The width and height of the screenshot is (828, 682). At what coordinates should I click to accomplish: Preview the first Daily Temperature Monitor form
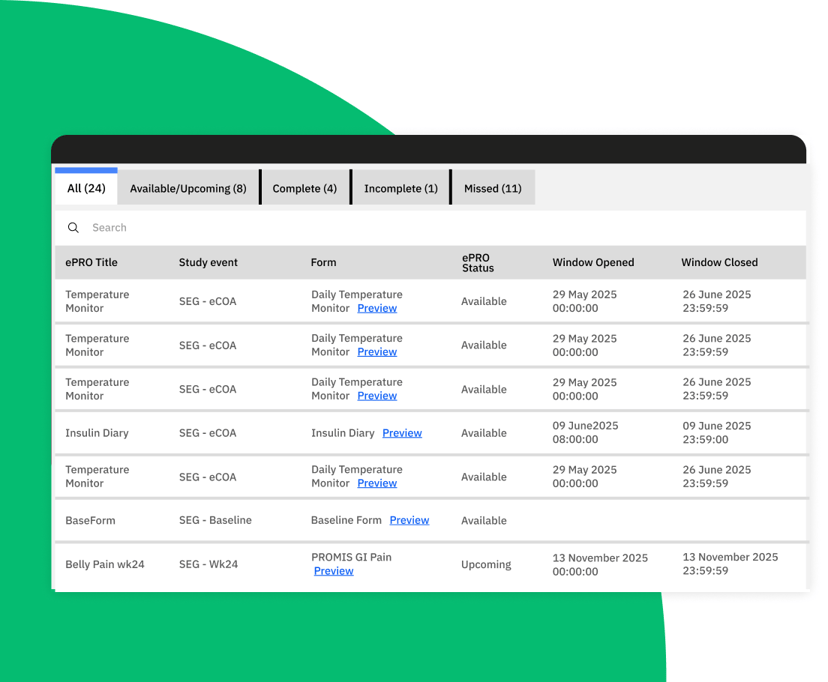click(x=377, y=308)
